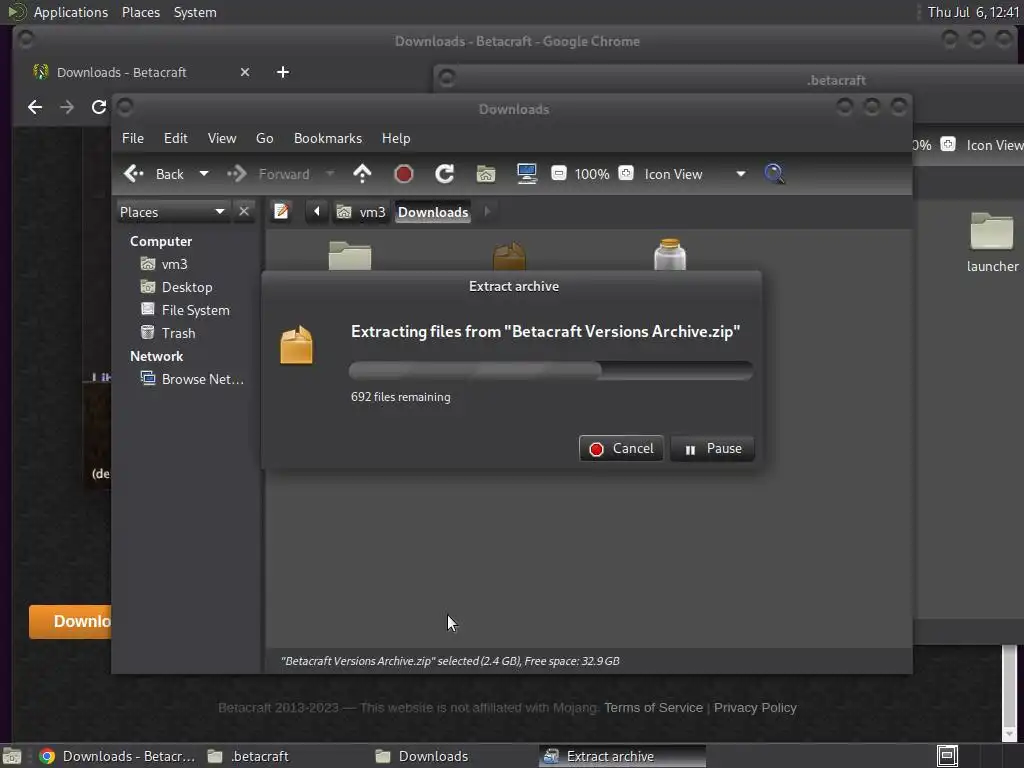Click the launcher folder in .betacraft window
The image size is (1024, 768).
[x=992, y=242]
